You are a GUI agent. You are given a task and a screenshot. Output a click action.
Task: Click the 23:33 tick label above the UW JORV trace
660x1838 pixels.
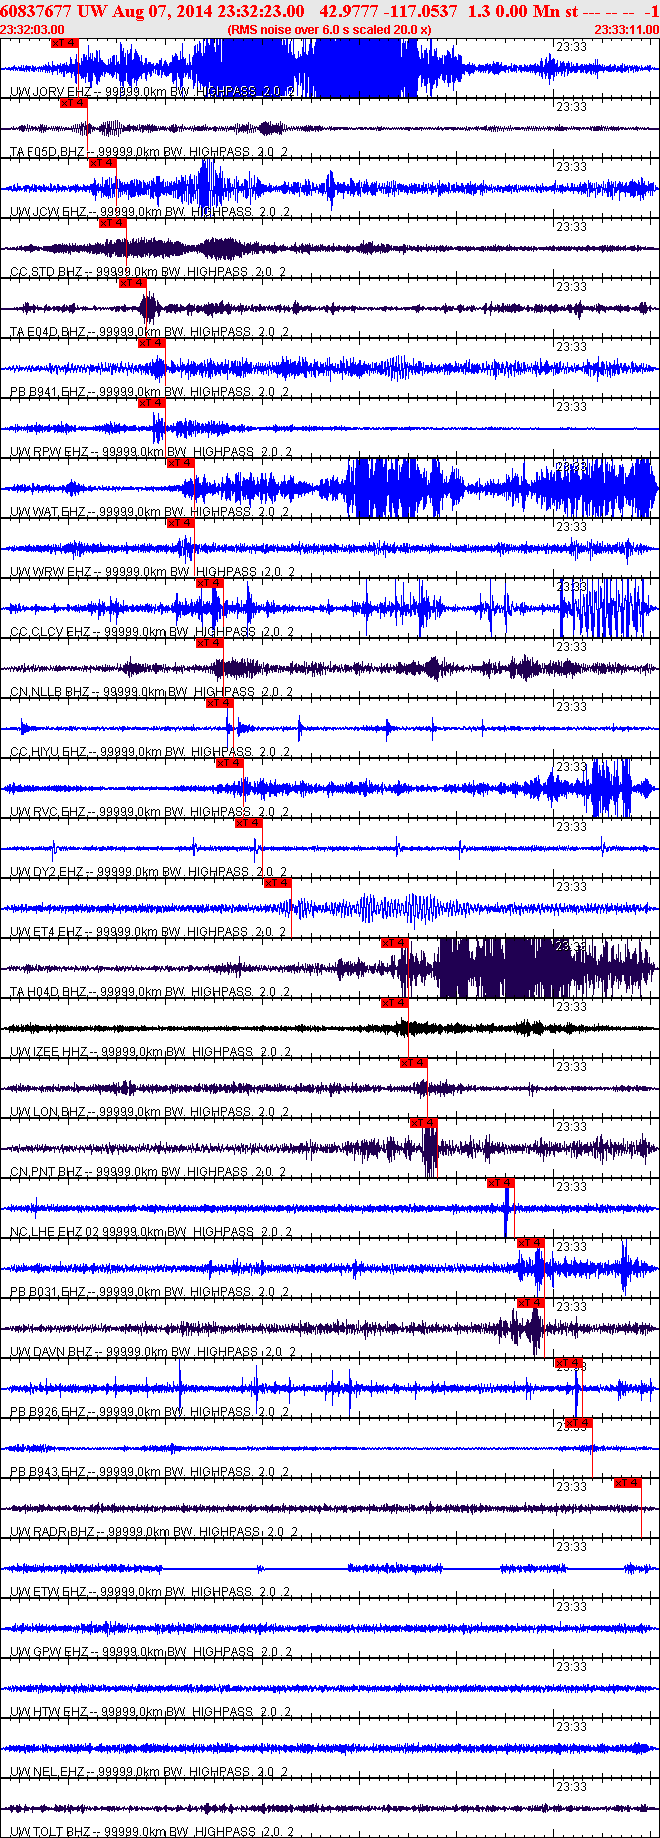point(571,47)
